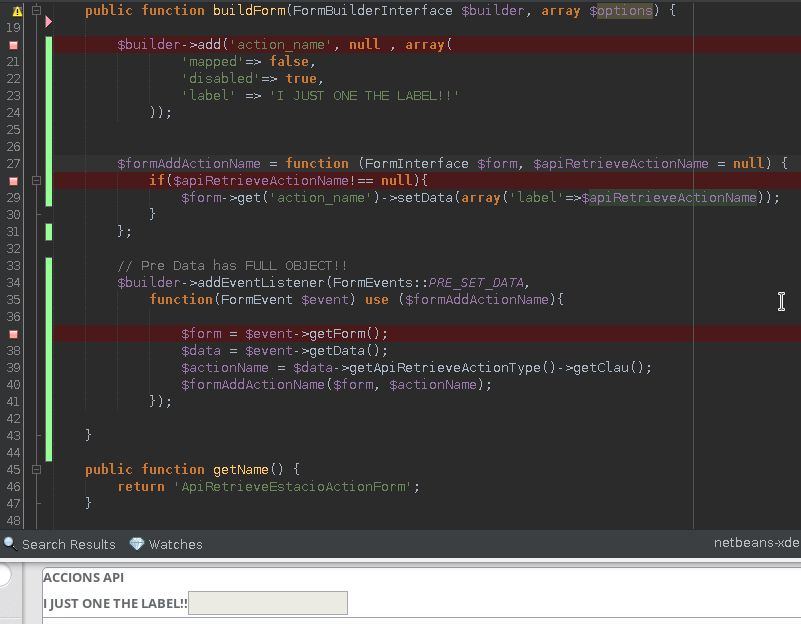Click the disabled input next to I JUST ONE THE LABEL!!

click(268, 603)
